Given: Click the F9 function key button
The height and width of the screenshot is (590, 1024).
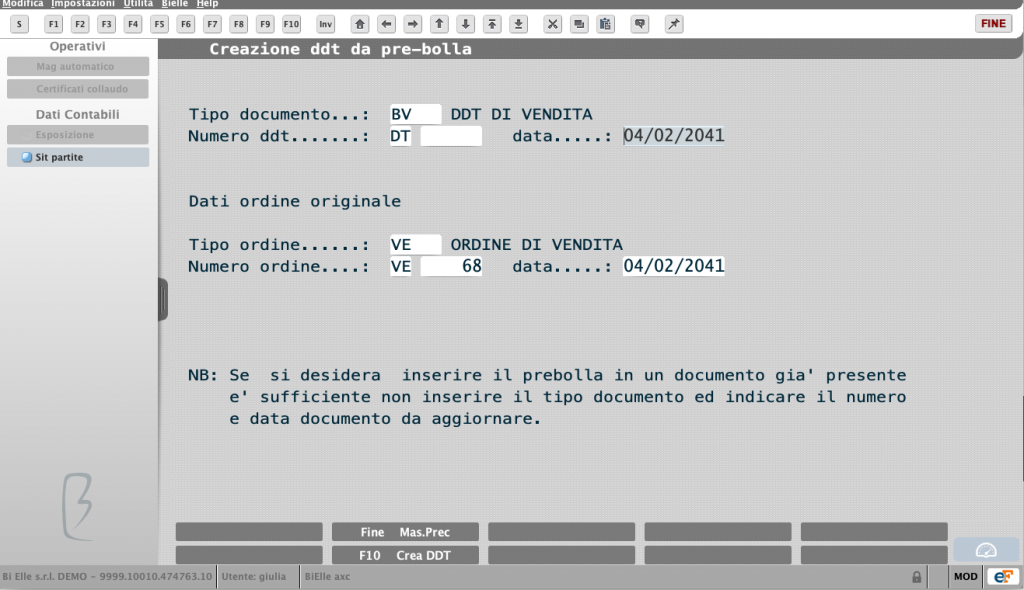Looking at the screenshot, I should click(265, 24).
